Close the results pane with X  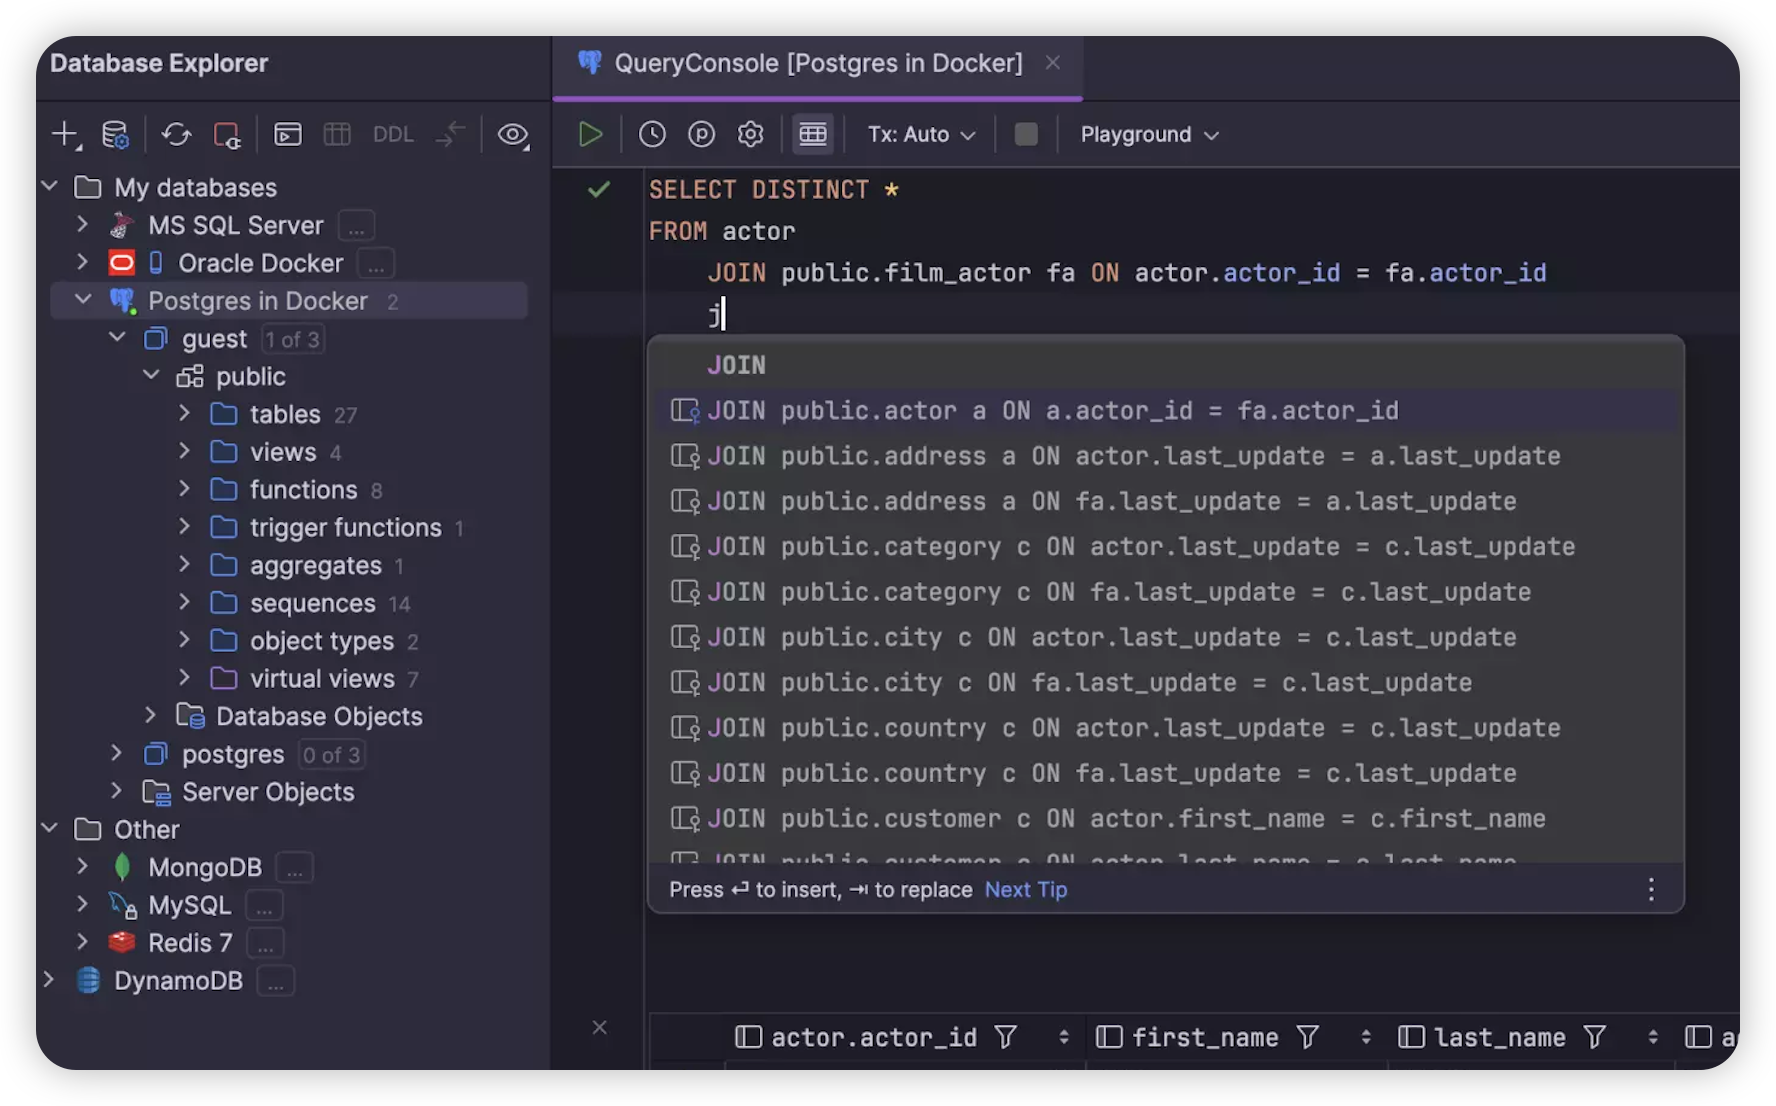[x=600, y=1027]
